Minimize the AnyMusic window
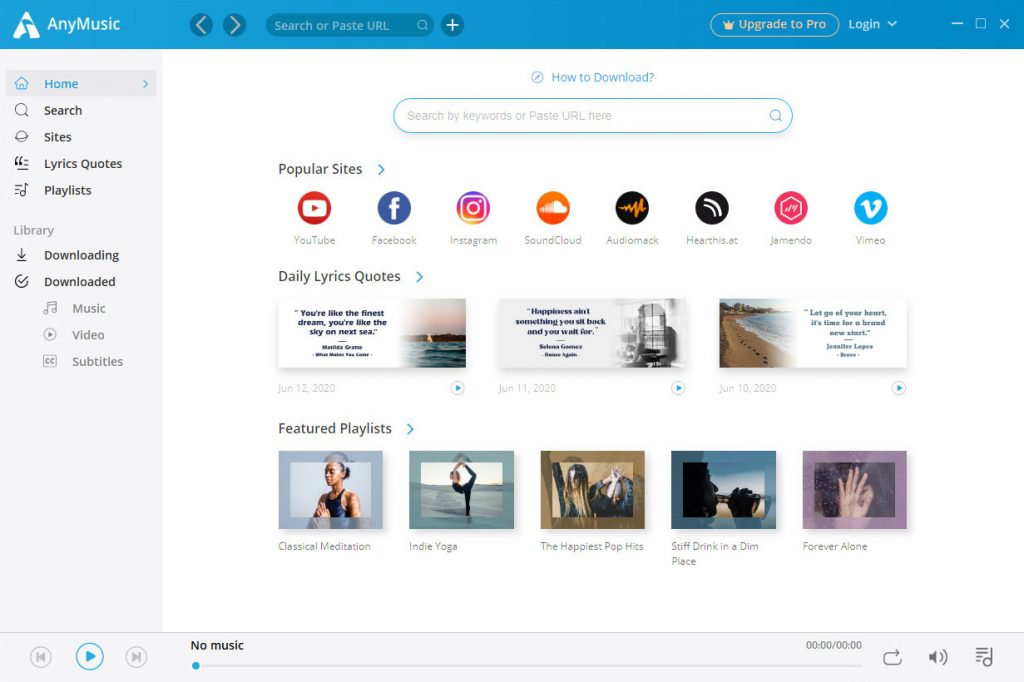Image resolution: width=1024 pixels, height=682 pixels. [957, 24]
